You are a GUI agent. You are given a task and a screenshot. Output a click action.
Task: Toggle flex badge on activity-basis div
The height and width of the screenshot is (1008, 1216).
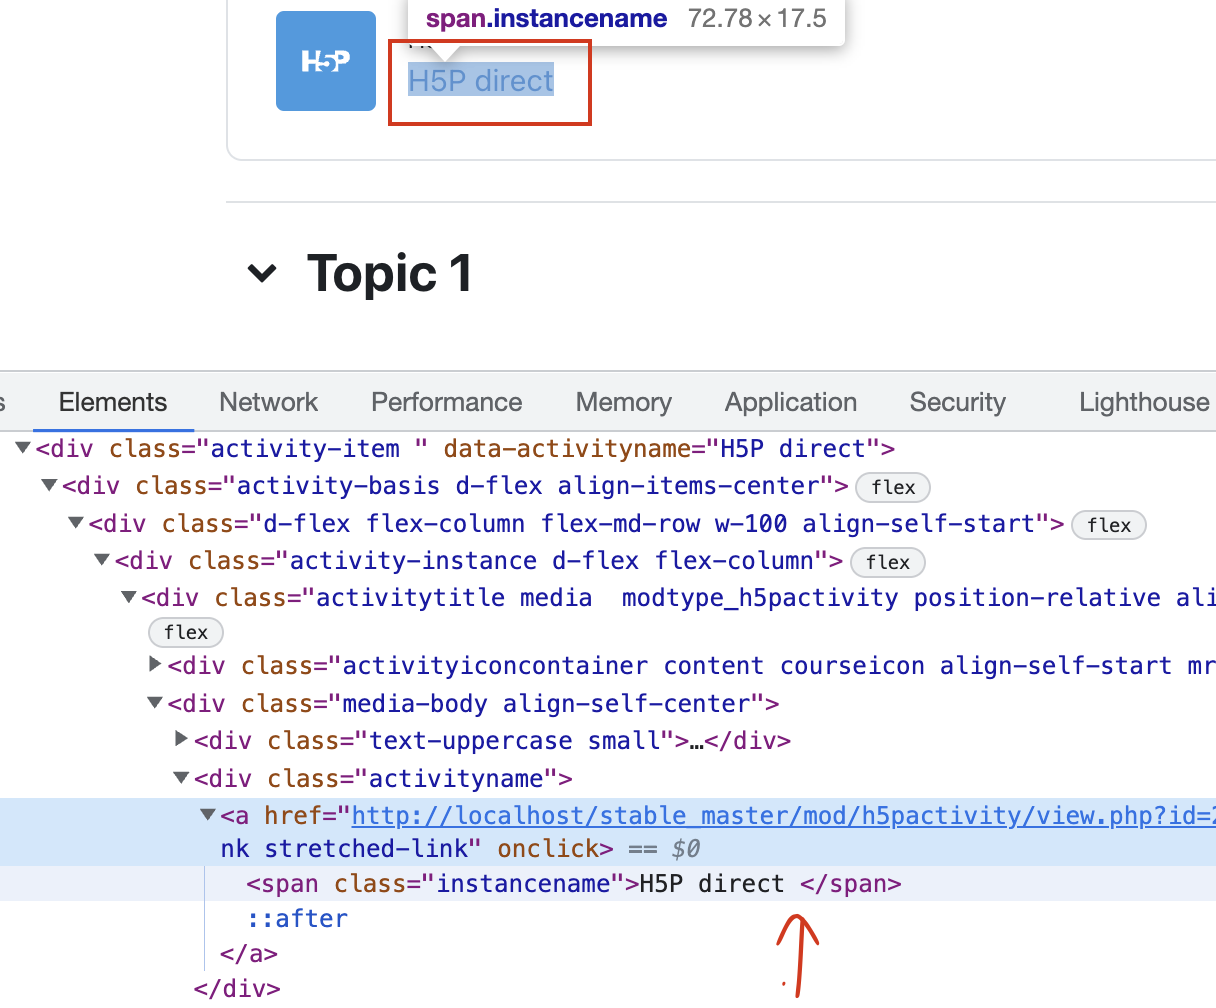click(893, 487)
